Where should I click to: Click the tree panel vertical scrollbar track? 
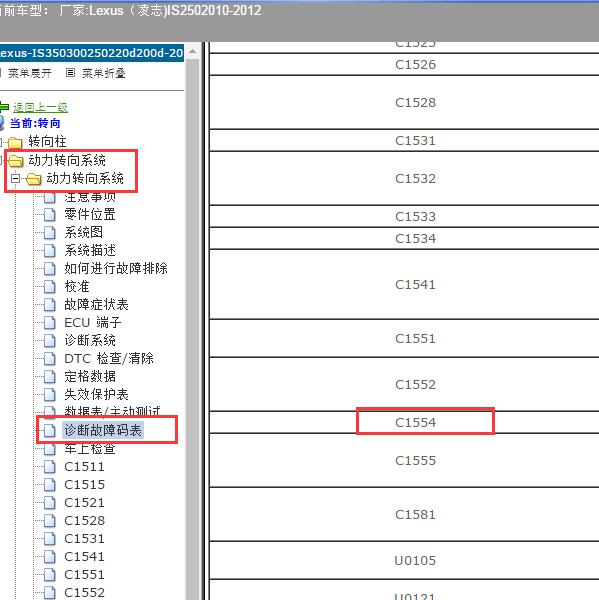coord(193,329)
